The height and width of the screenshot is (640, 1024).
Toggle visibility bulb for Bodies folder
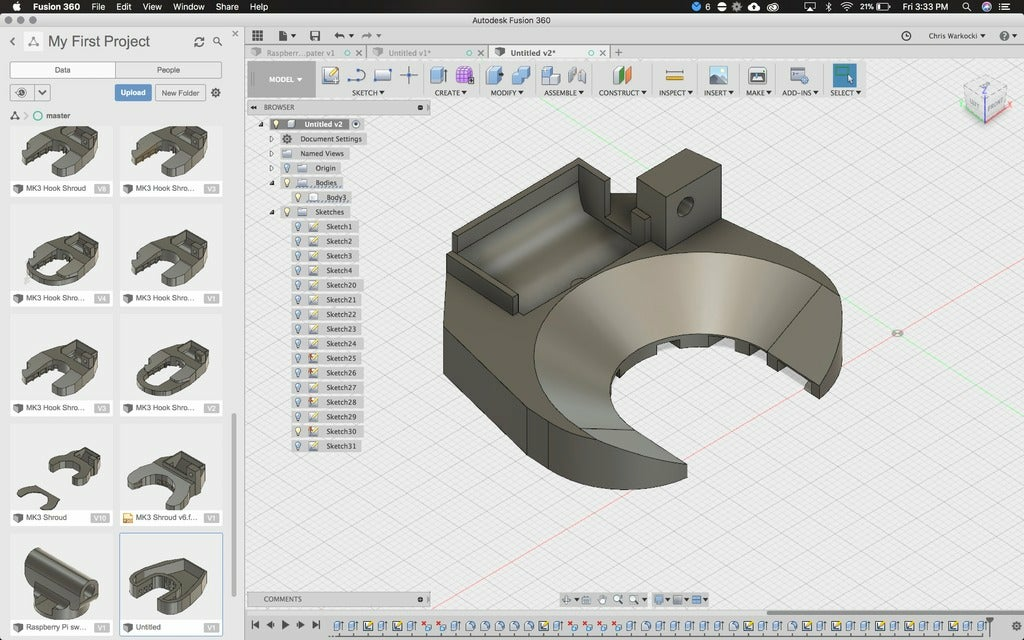[x=286, y=183]
